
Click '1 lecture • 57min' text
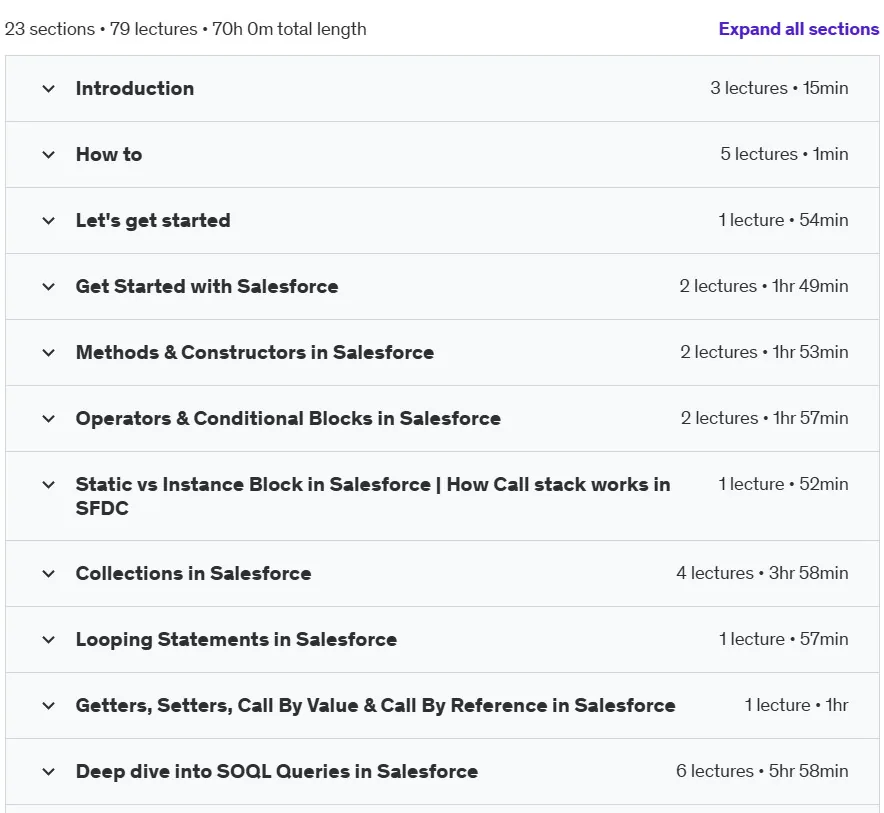(784, 639)
